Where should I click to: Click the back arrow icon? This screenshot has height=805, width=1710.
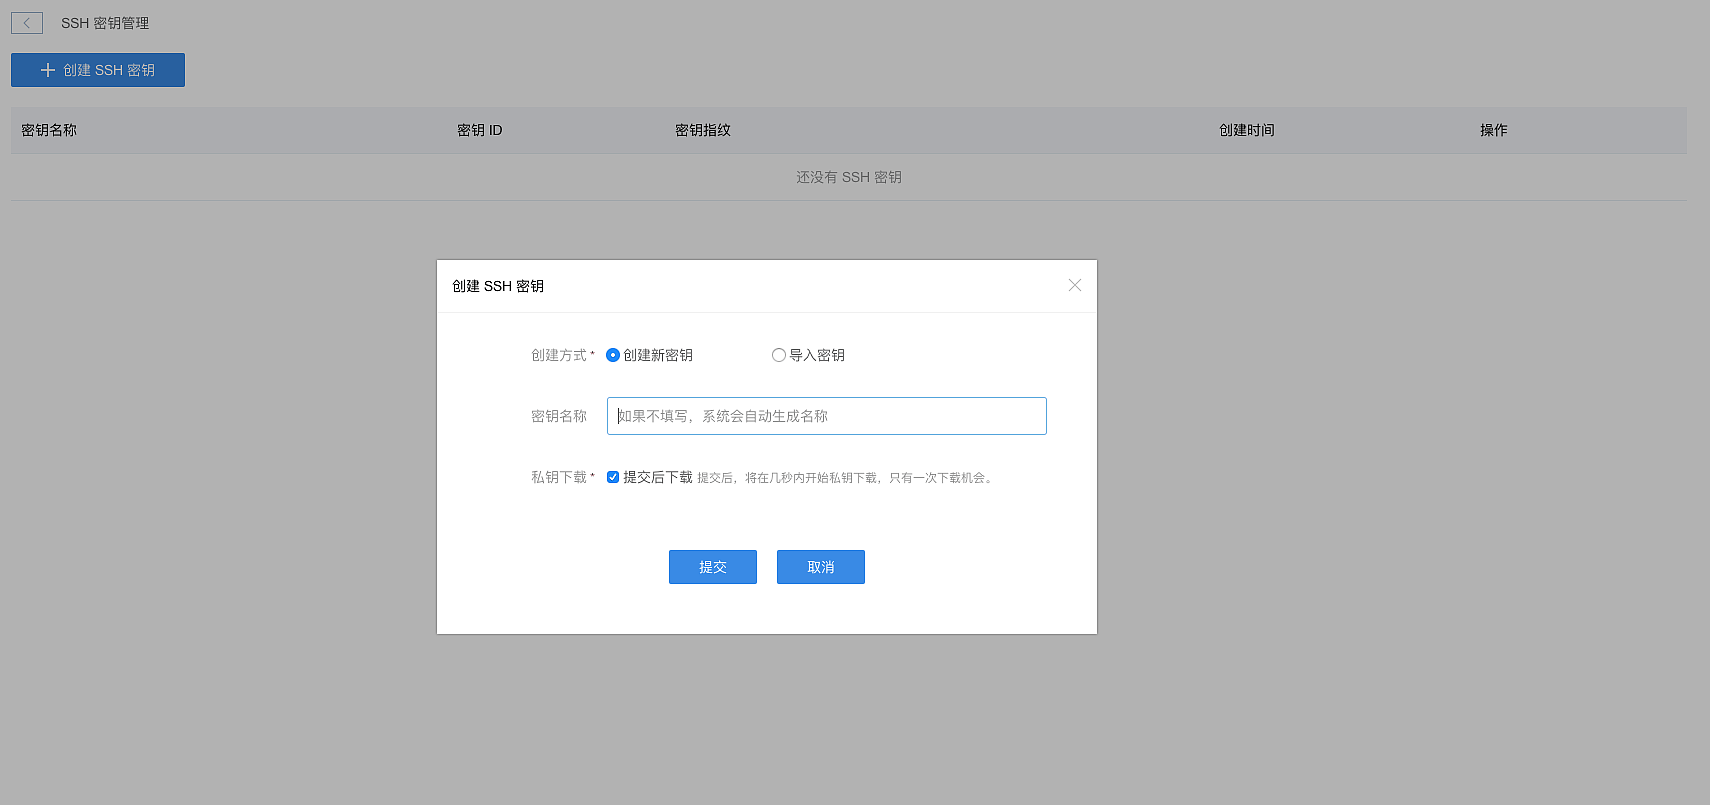coord(27,23)
